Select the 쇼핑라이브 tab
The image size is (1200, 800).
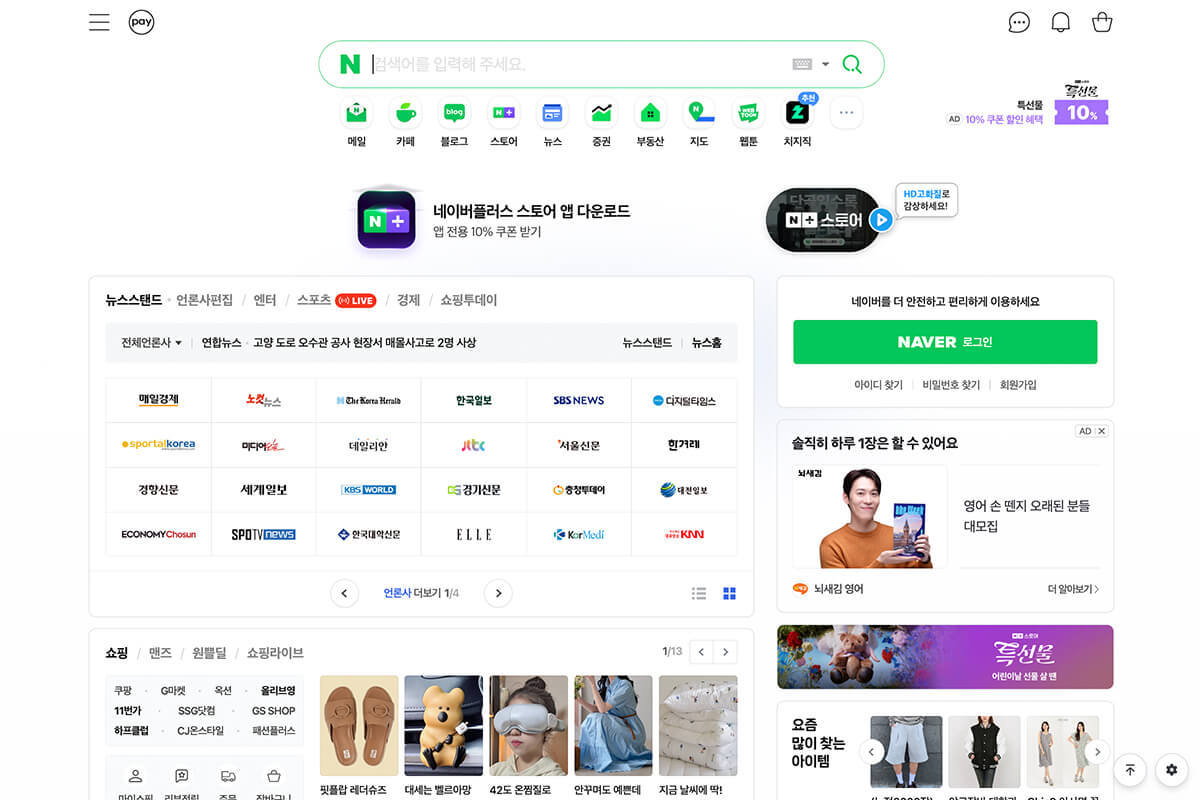pos(275,653)
